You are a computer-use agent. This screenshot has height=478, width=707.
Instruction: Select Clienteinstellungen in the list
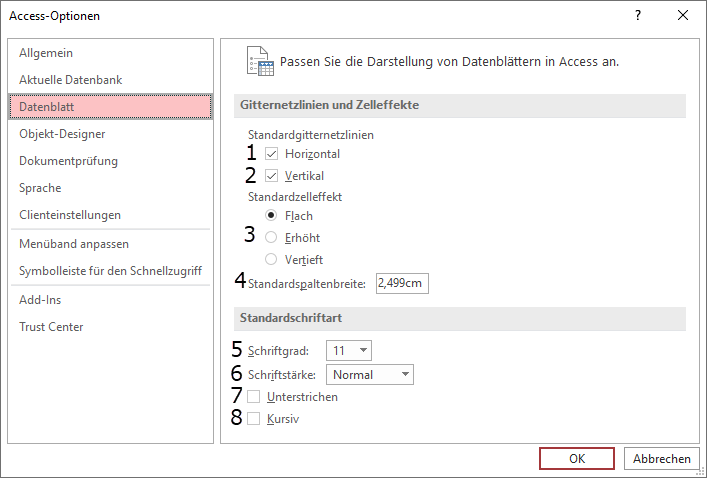(110, 215)
